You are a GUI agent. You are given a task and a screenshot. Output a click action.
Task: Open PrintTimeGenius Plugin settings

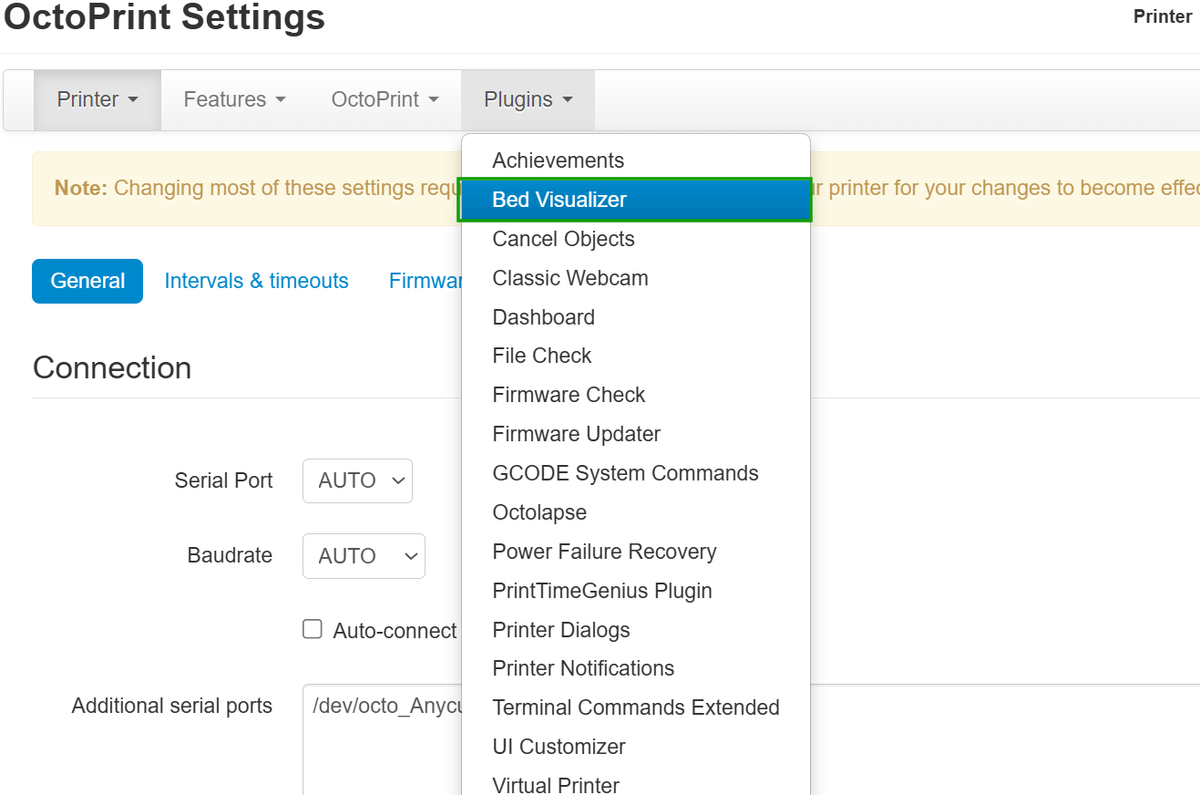click(636, 591)
